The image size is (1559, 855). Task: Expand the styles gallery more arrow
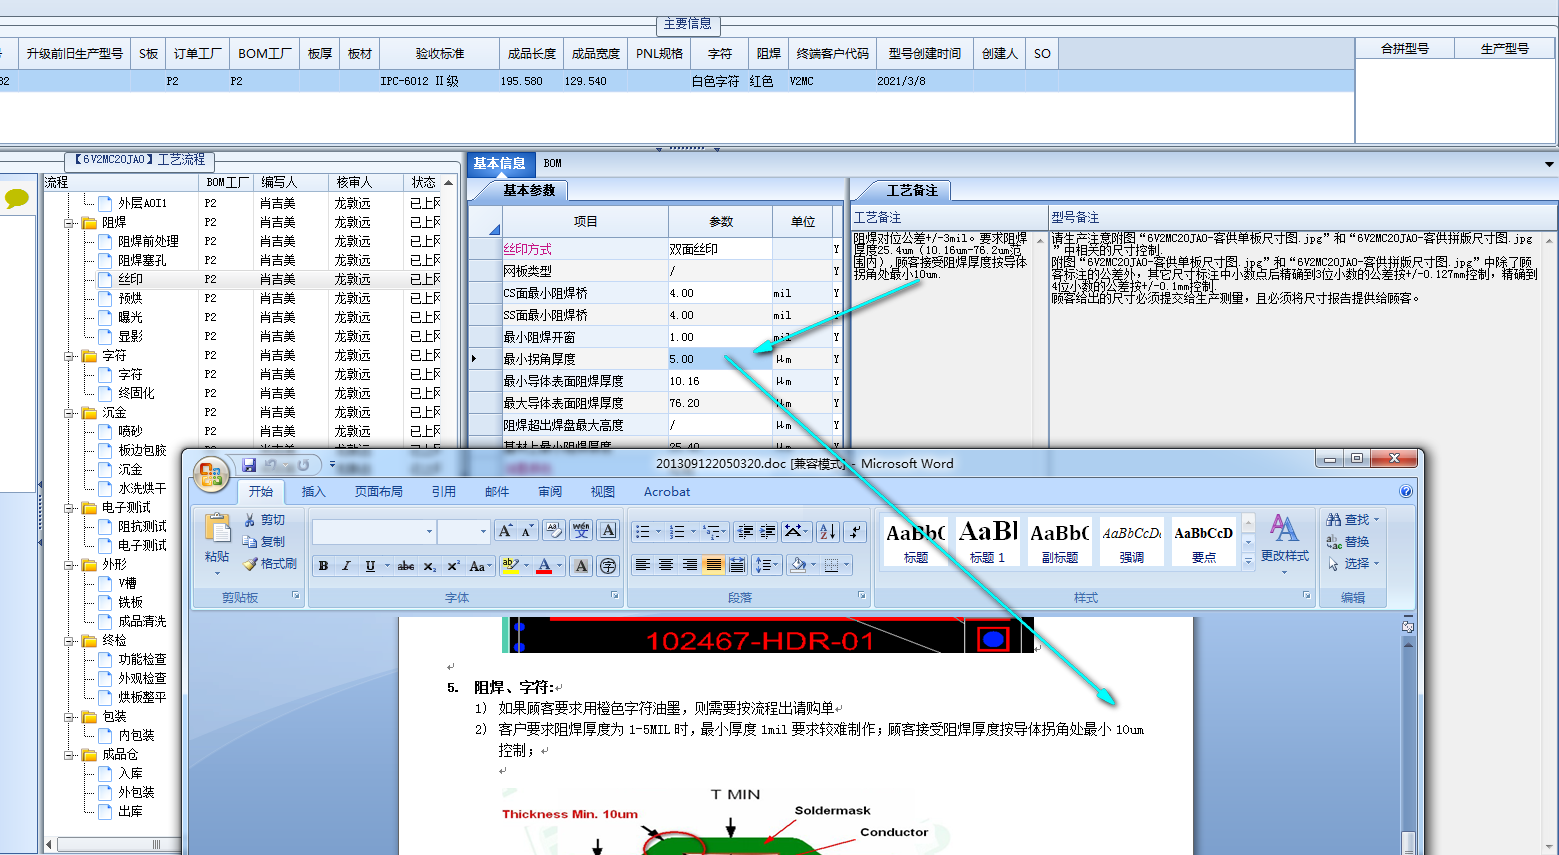point(1248,562)
